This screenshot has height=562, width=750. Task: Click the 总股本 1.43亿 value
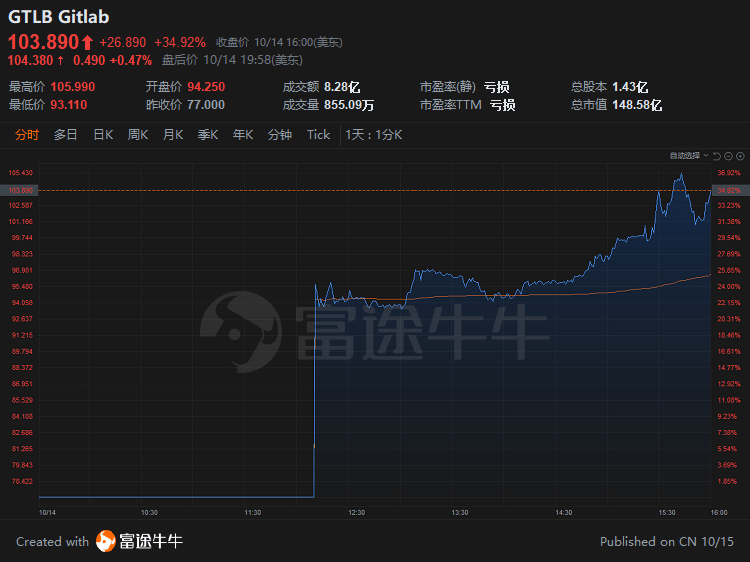[x=630, y=87]
